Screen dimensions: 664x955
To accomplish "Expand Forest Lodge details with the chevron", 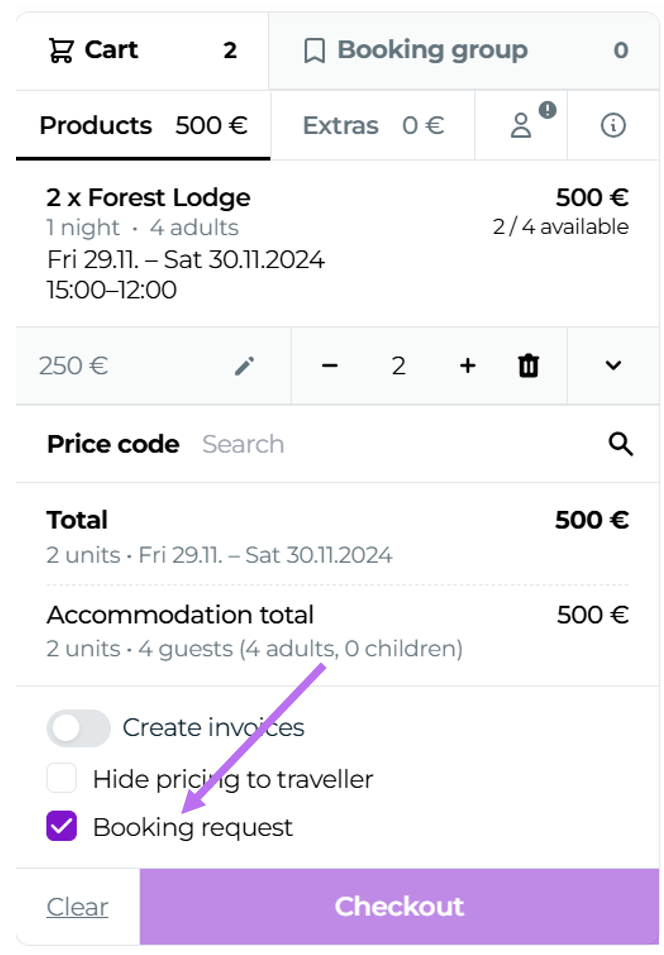I will [x=613, y=366].
